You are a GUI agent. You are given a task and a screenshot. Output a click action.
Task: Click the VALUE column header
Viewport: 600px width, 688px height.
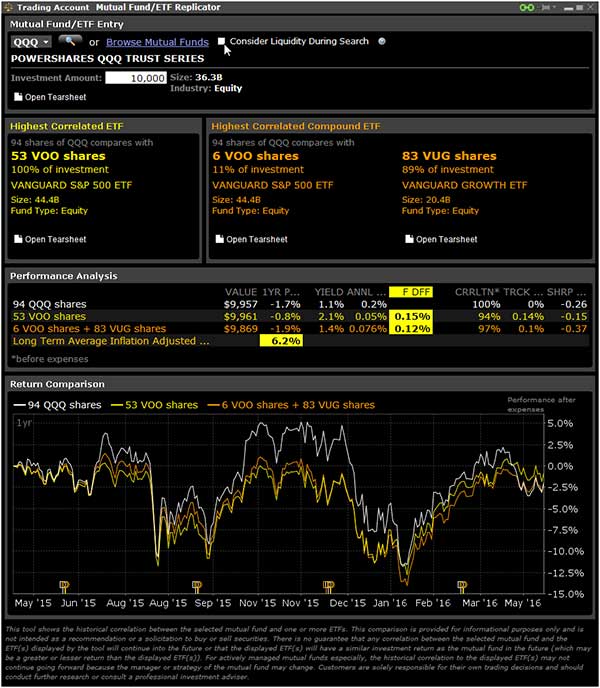[241, 292]
